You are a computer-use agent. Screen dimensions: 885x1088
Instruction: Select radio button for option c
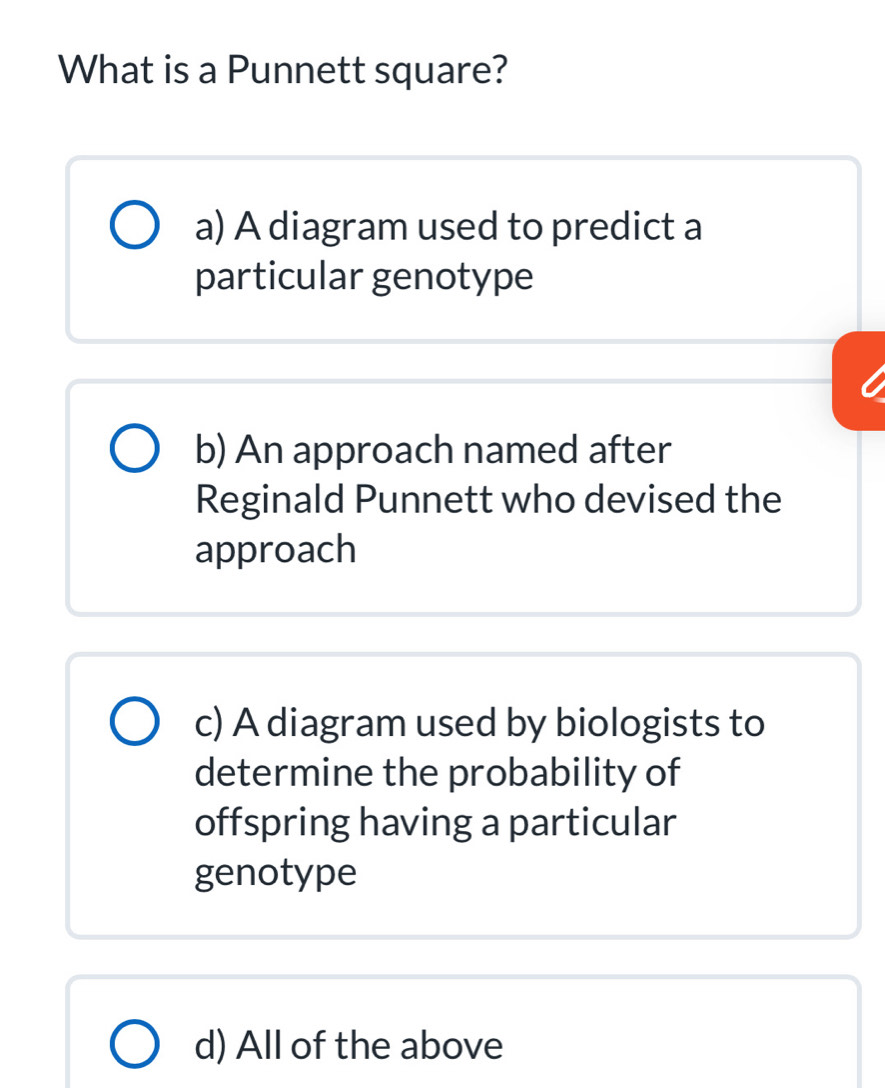(135, 722)
